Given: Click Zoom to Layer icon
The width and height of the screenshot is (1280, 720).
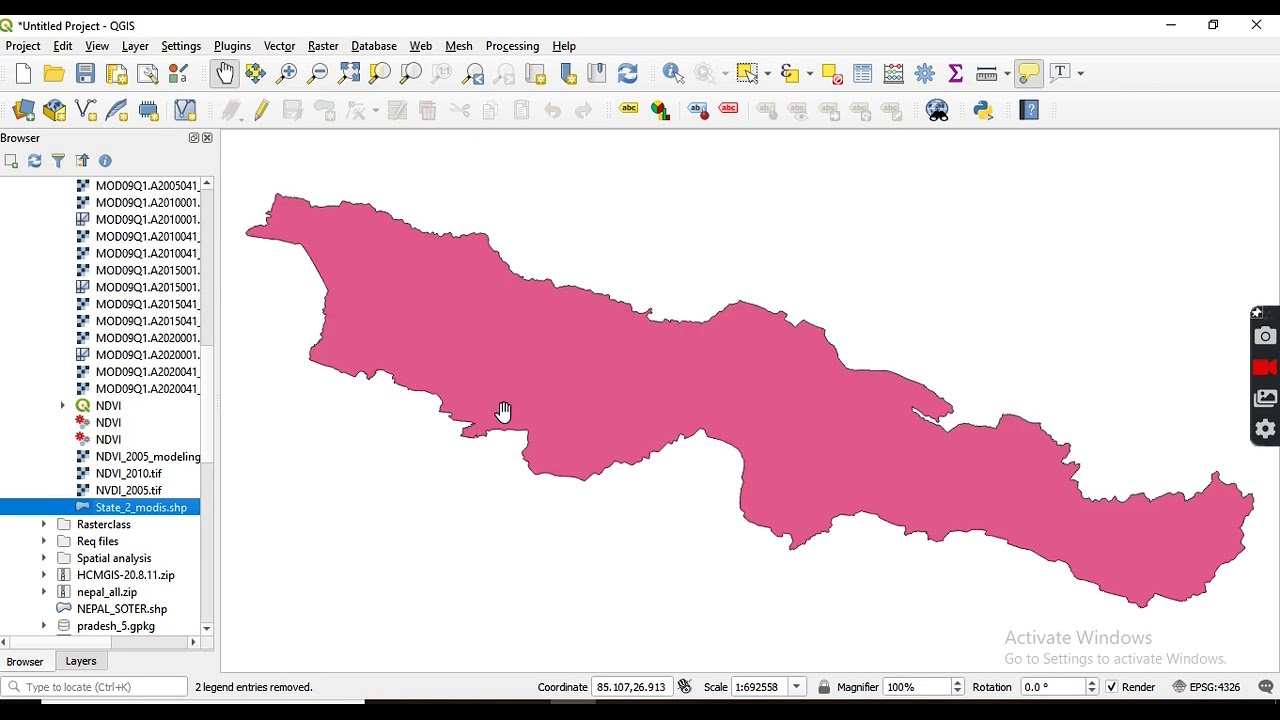Looking at the screenshot, I should tap(410, 73).
